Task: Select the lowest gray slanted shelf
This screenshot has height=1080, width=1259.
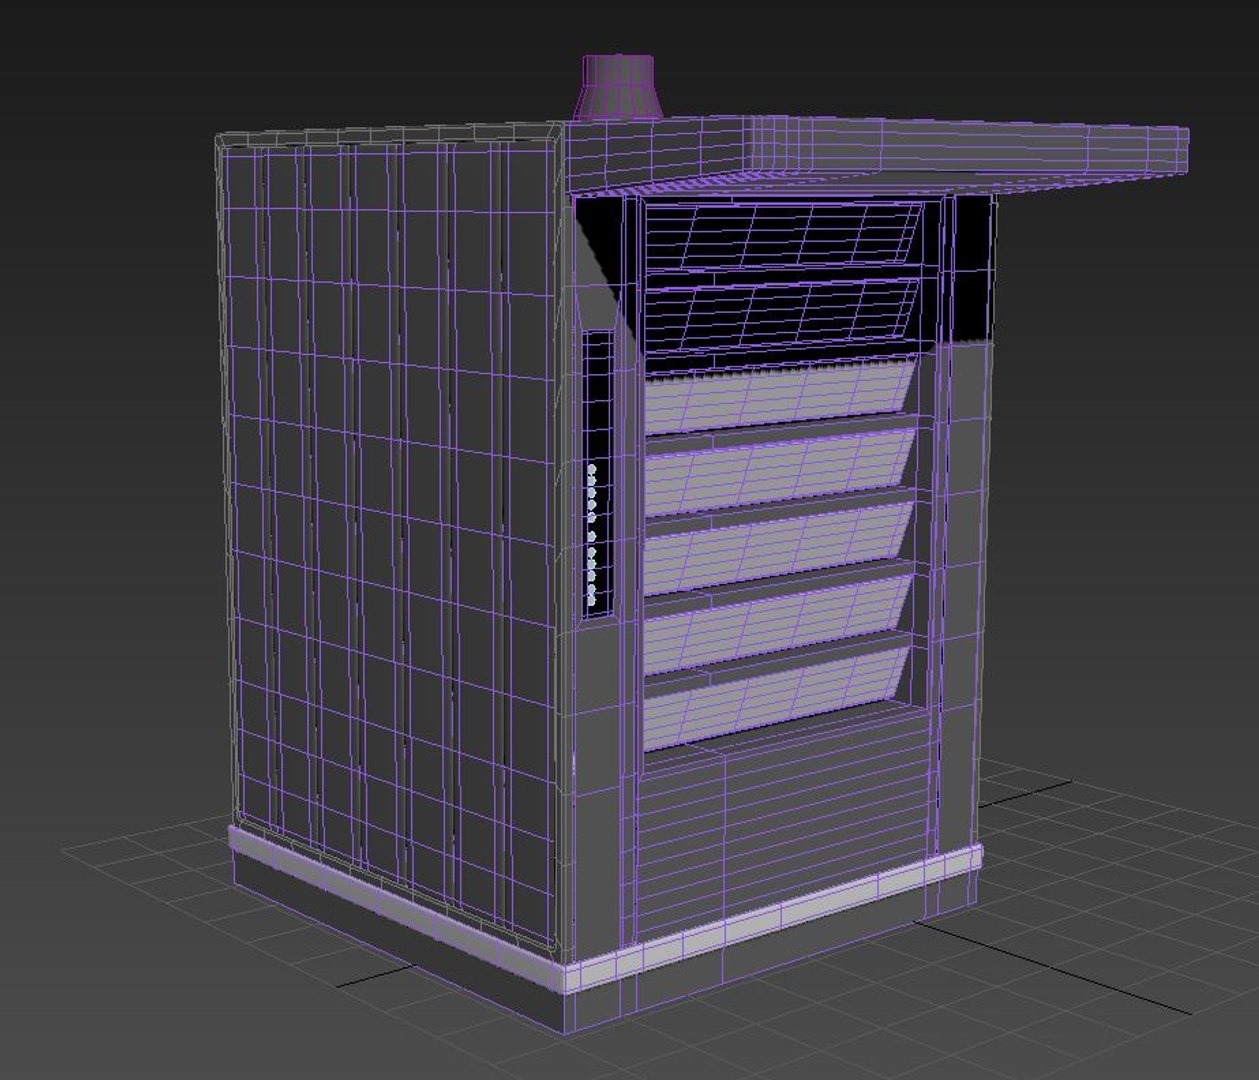Action: point(777,698)
